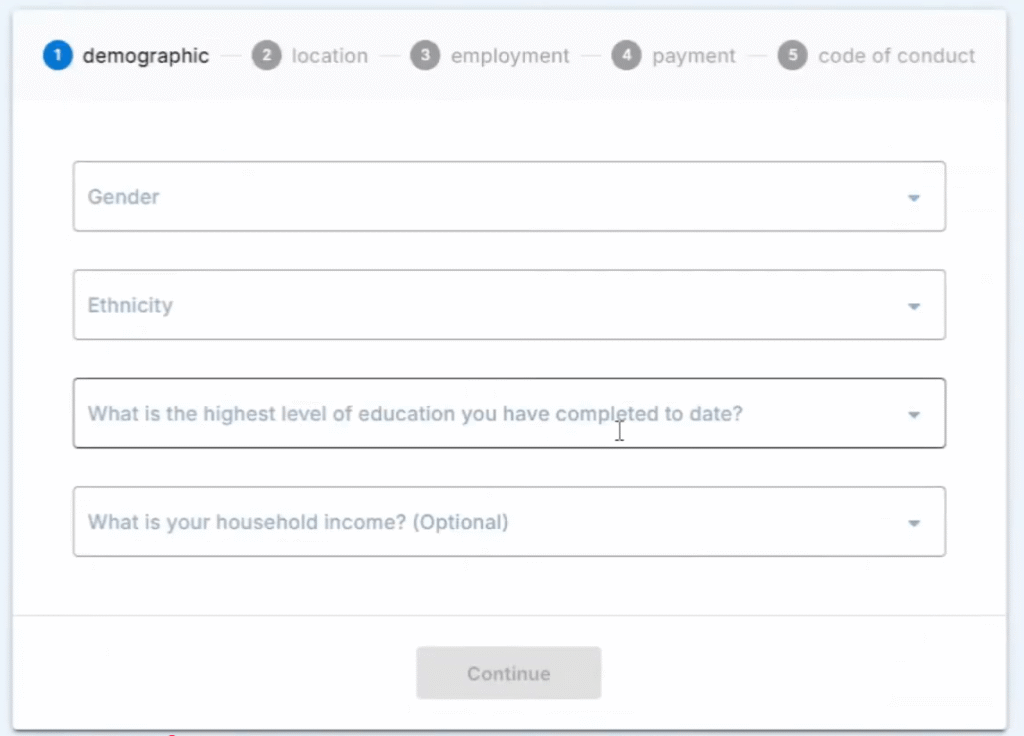1024x736 pixels.
Task: Click the step 1 circle icon
Action: (x=58, y=56)
